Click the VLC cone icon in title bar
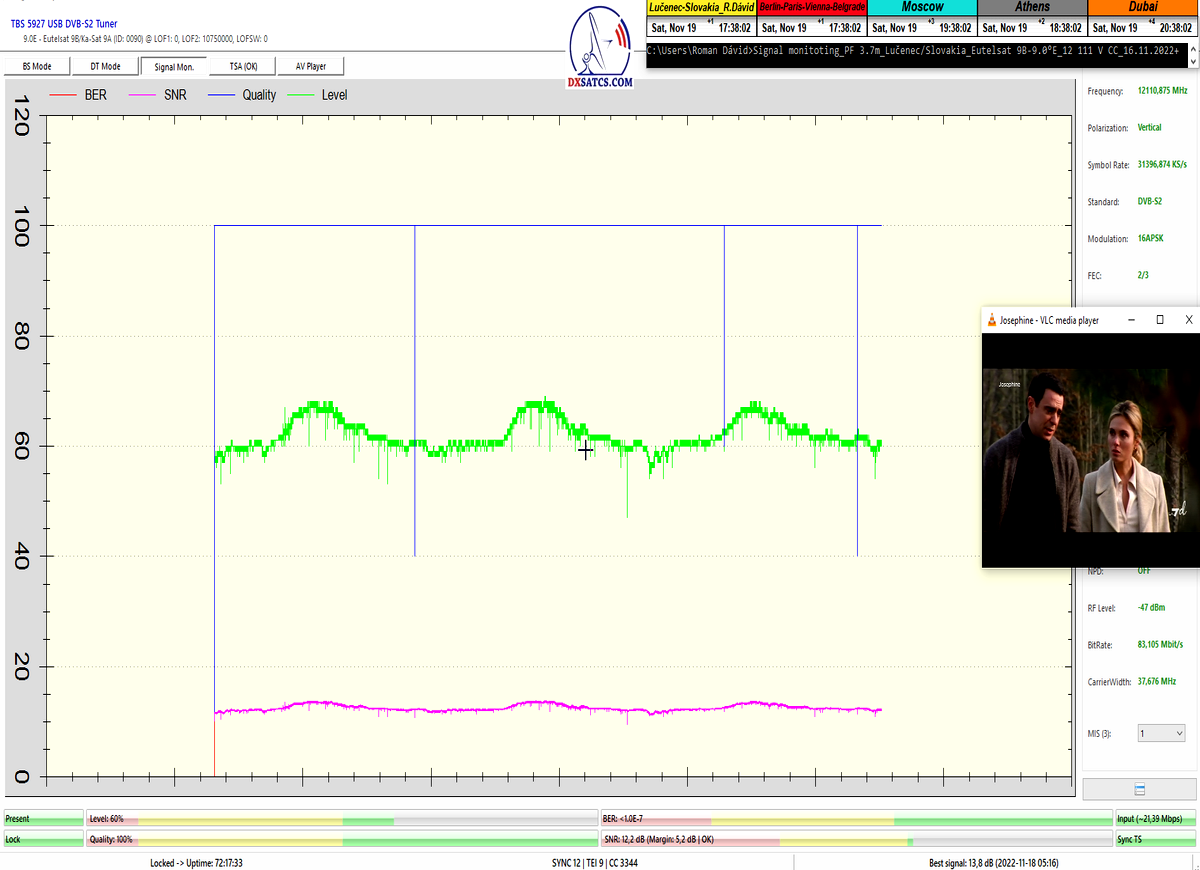The width and height of the screenshot is (1200, 870). (991, 320)
